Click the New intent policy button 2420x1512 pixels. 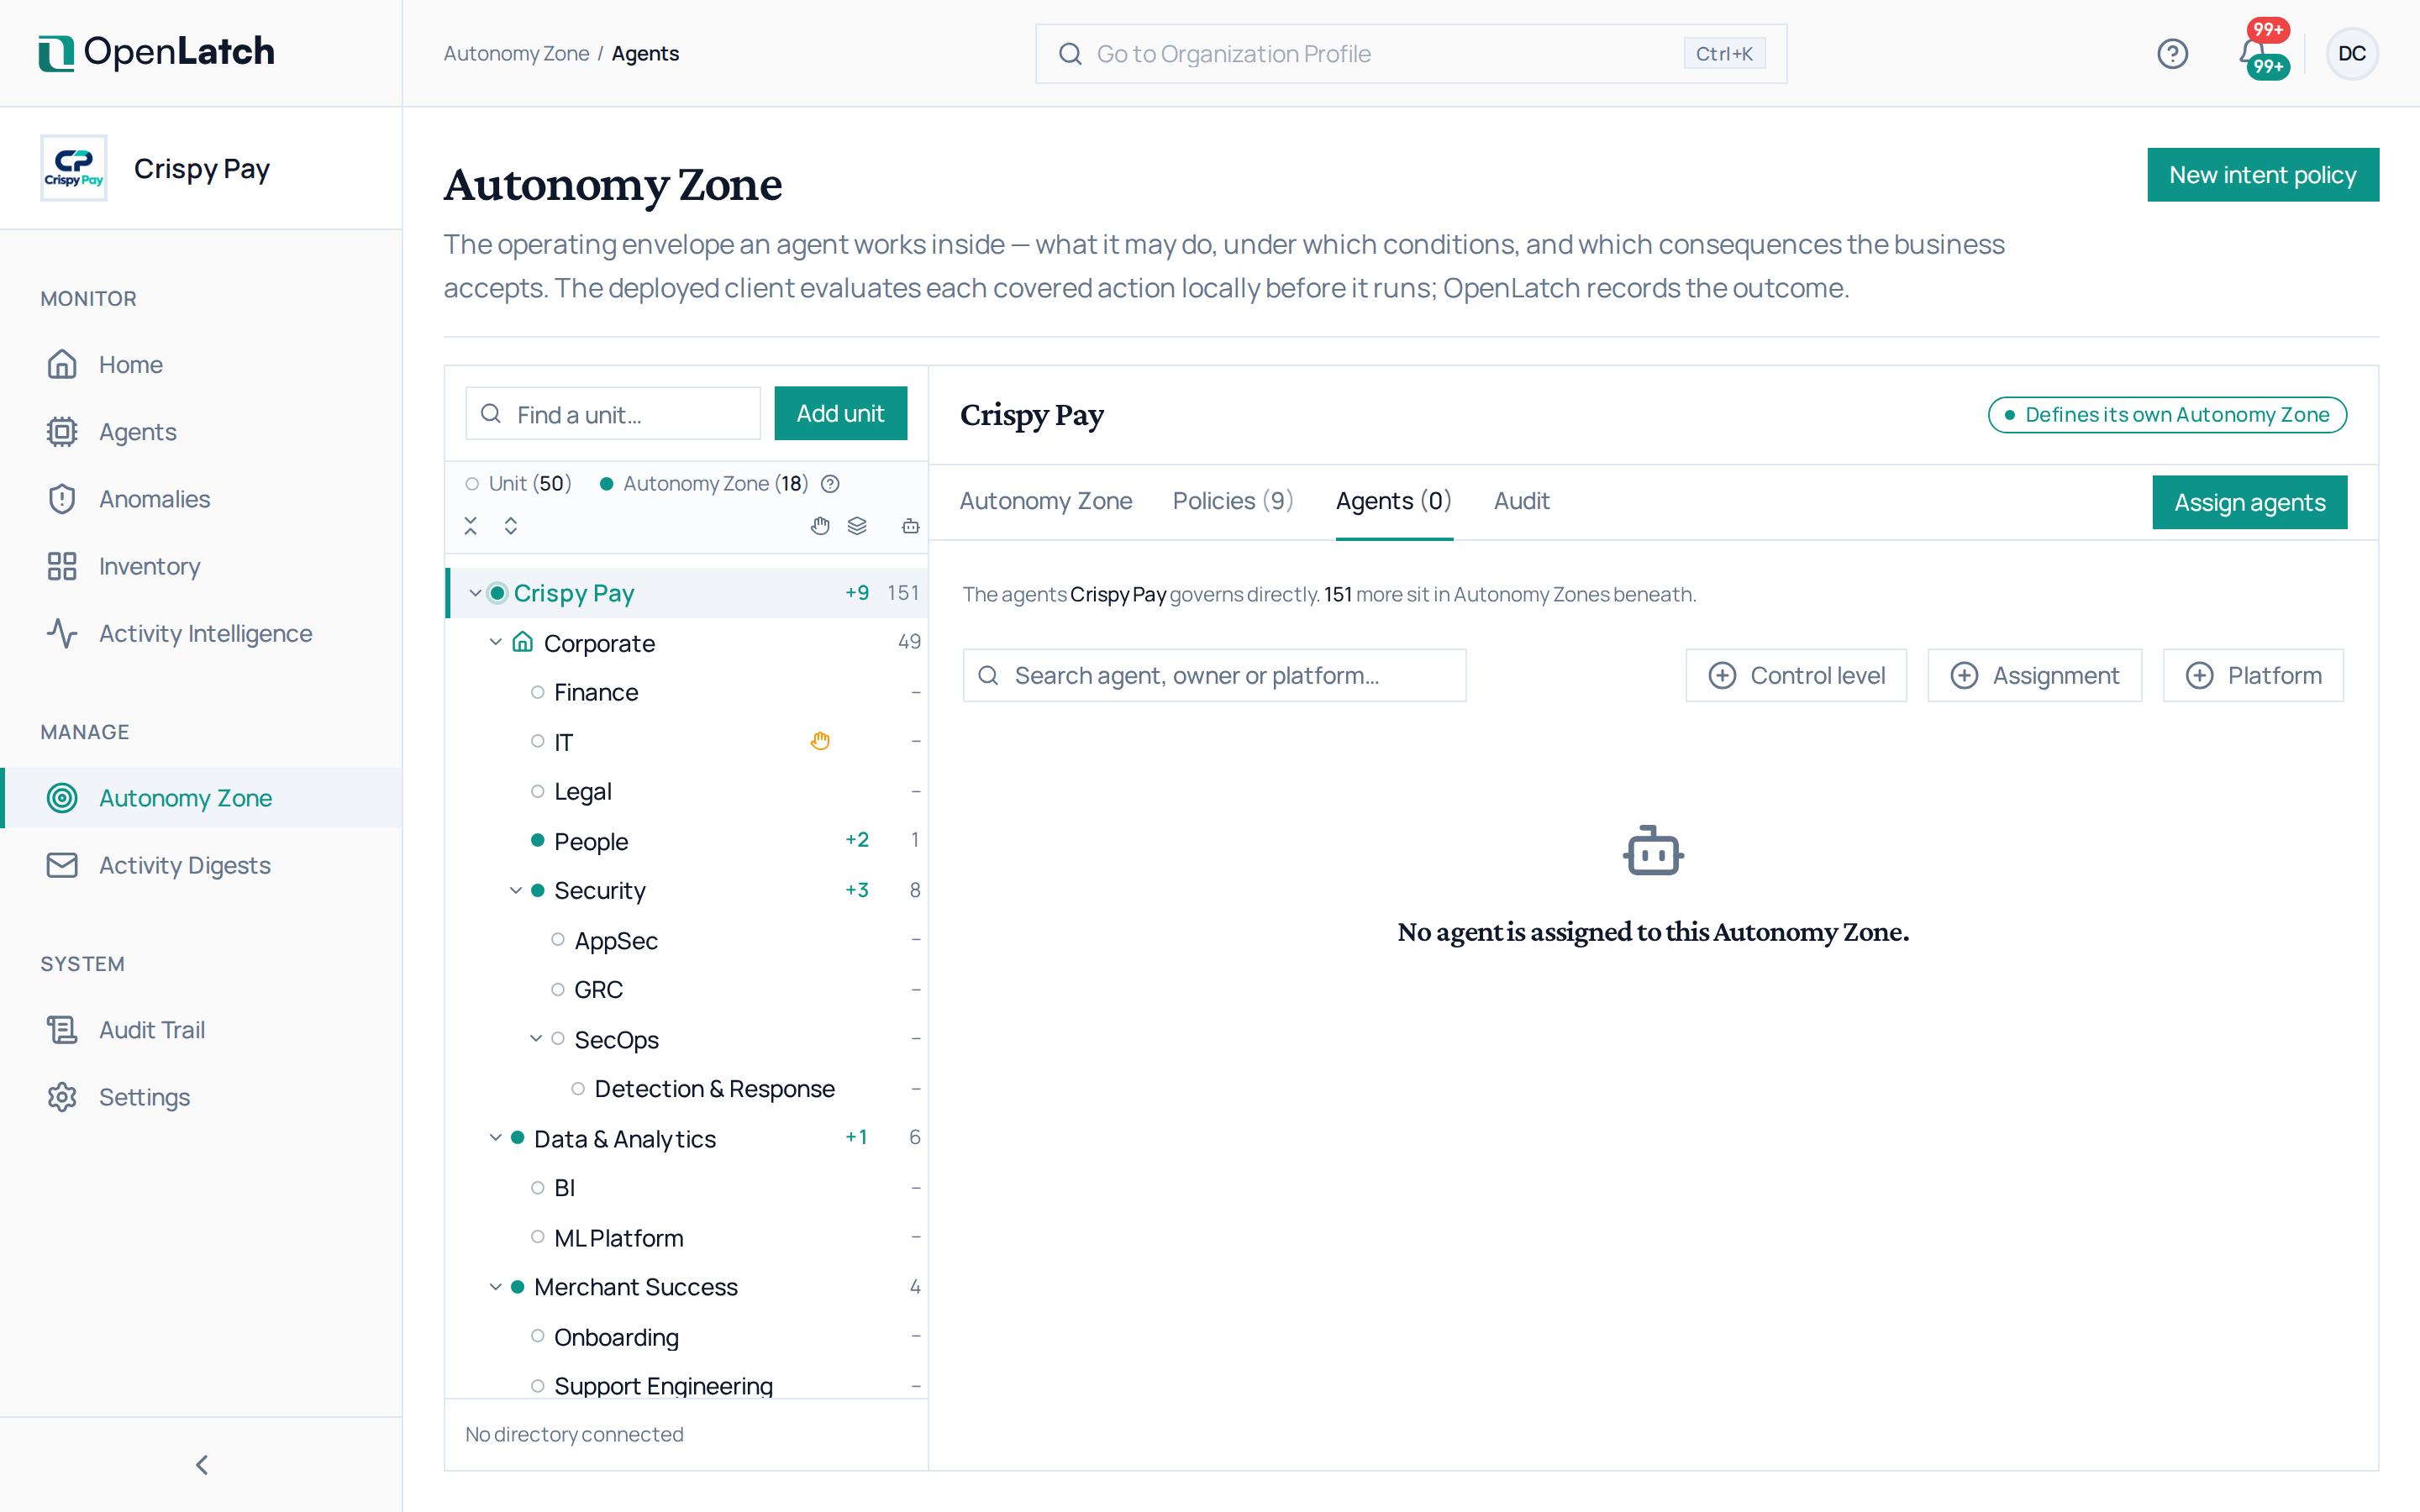coord(2262,175)
